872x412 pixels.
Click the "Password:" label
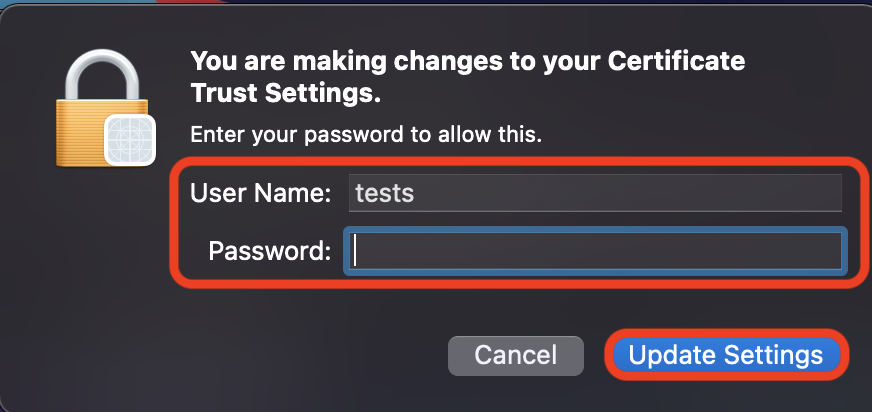click(269, 251)
